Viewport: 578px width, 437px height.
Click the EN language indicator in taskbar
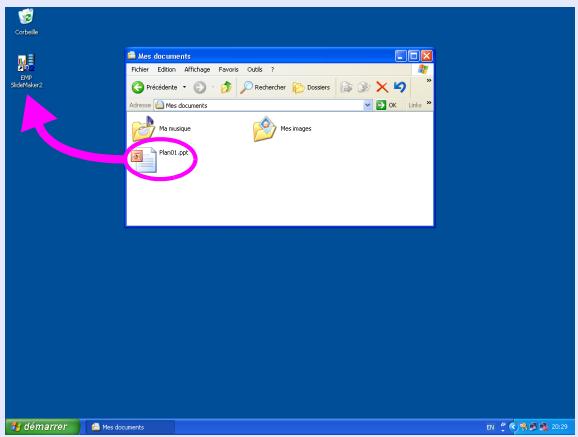coord(490,427)
